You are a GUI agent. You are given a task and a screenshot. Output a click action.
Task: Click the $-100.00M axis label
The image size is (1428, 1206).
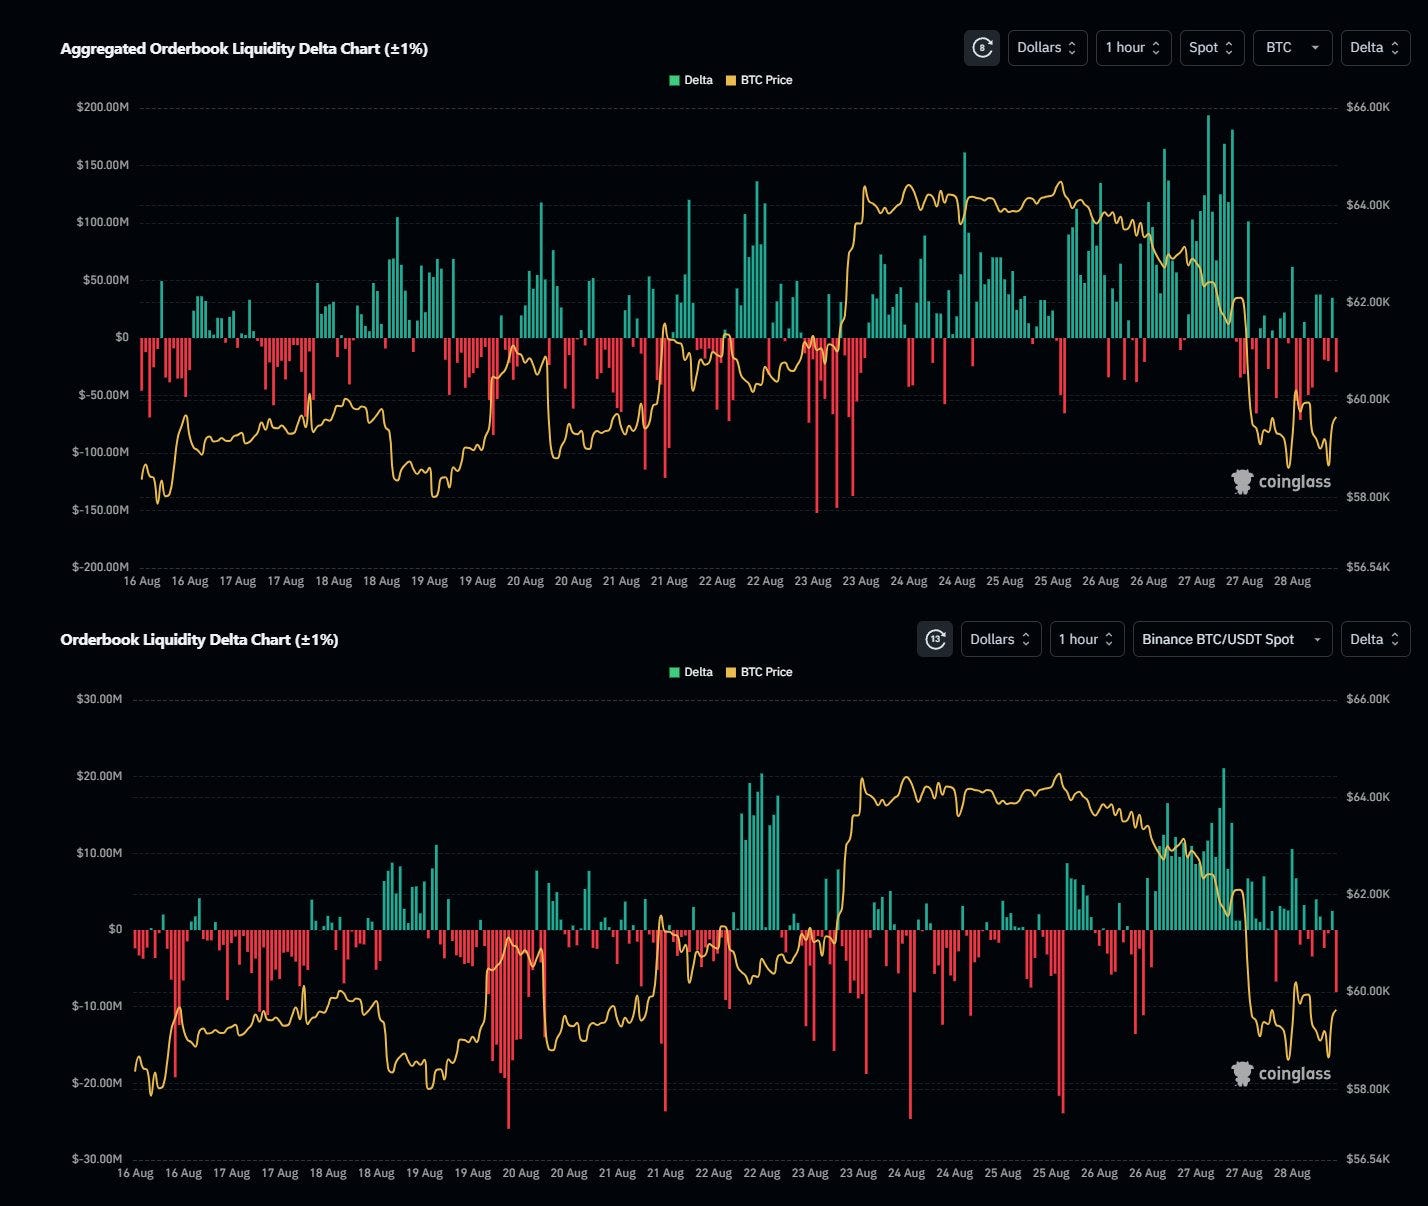(100, 452)
